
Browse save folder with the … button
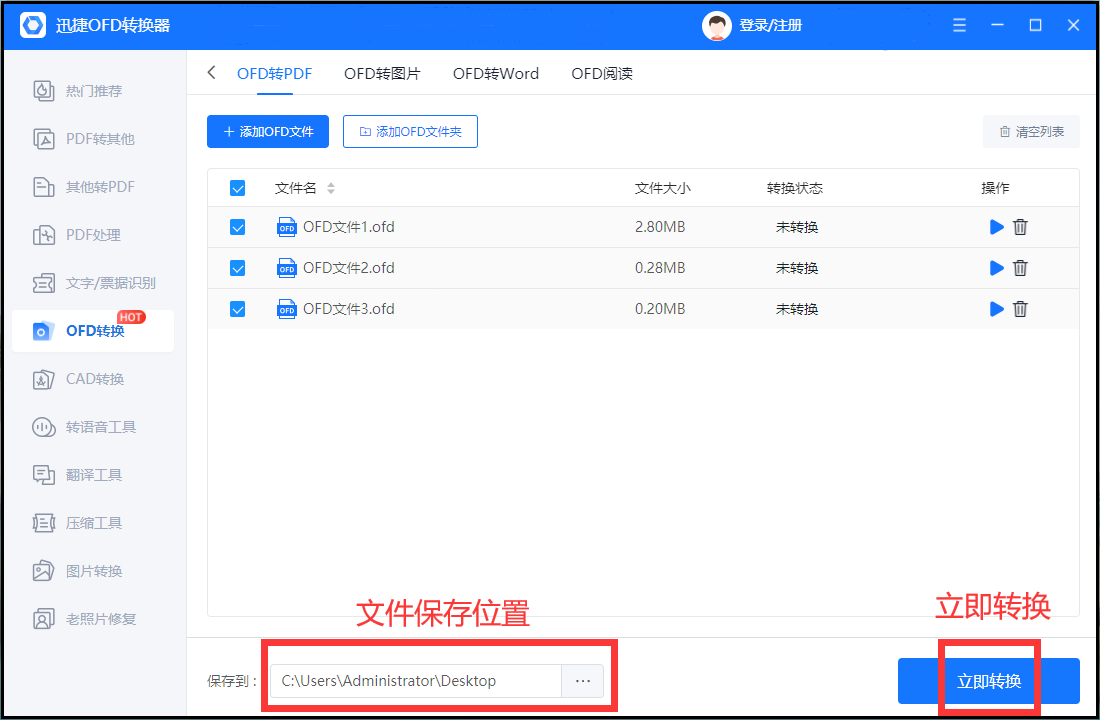coord(582,681)
